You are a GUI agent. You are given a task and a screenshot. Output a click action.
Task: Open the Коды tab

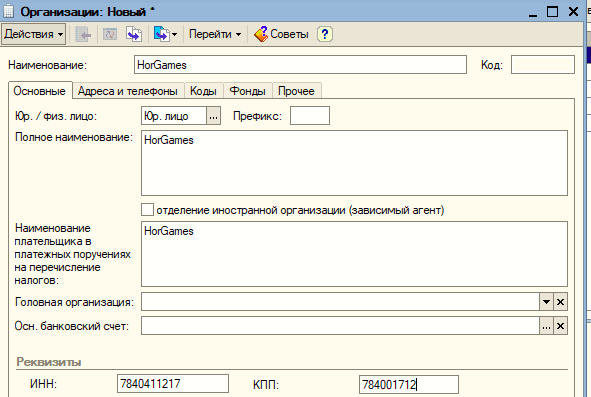pos(203,91)
